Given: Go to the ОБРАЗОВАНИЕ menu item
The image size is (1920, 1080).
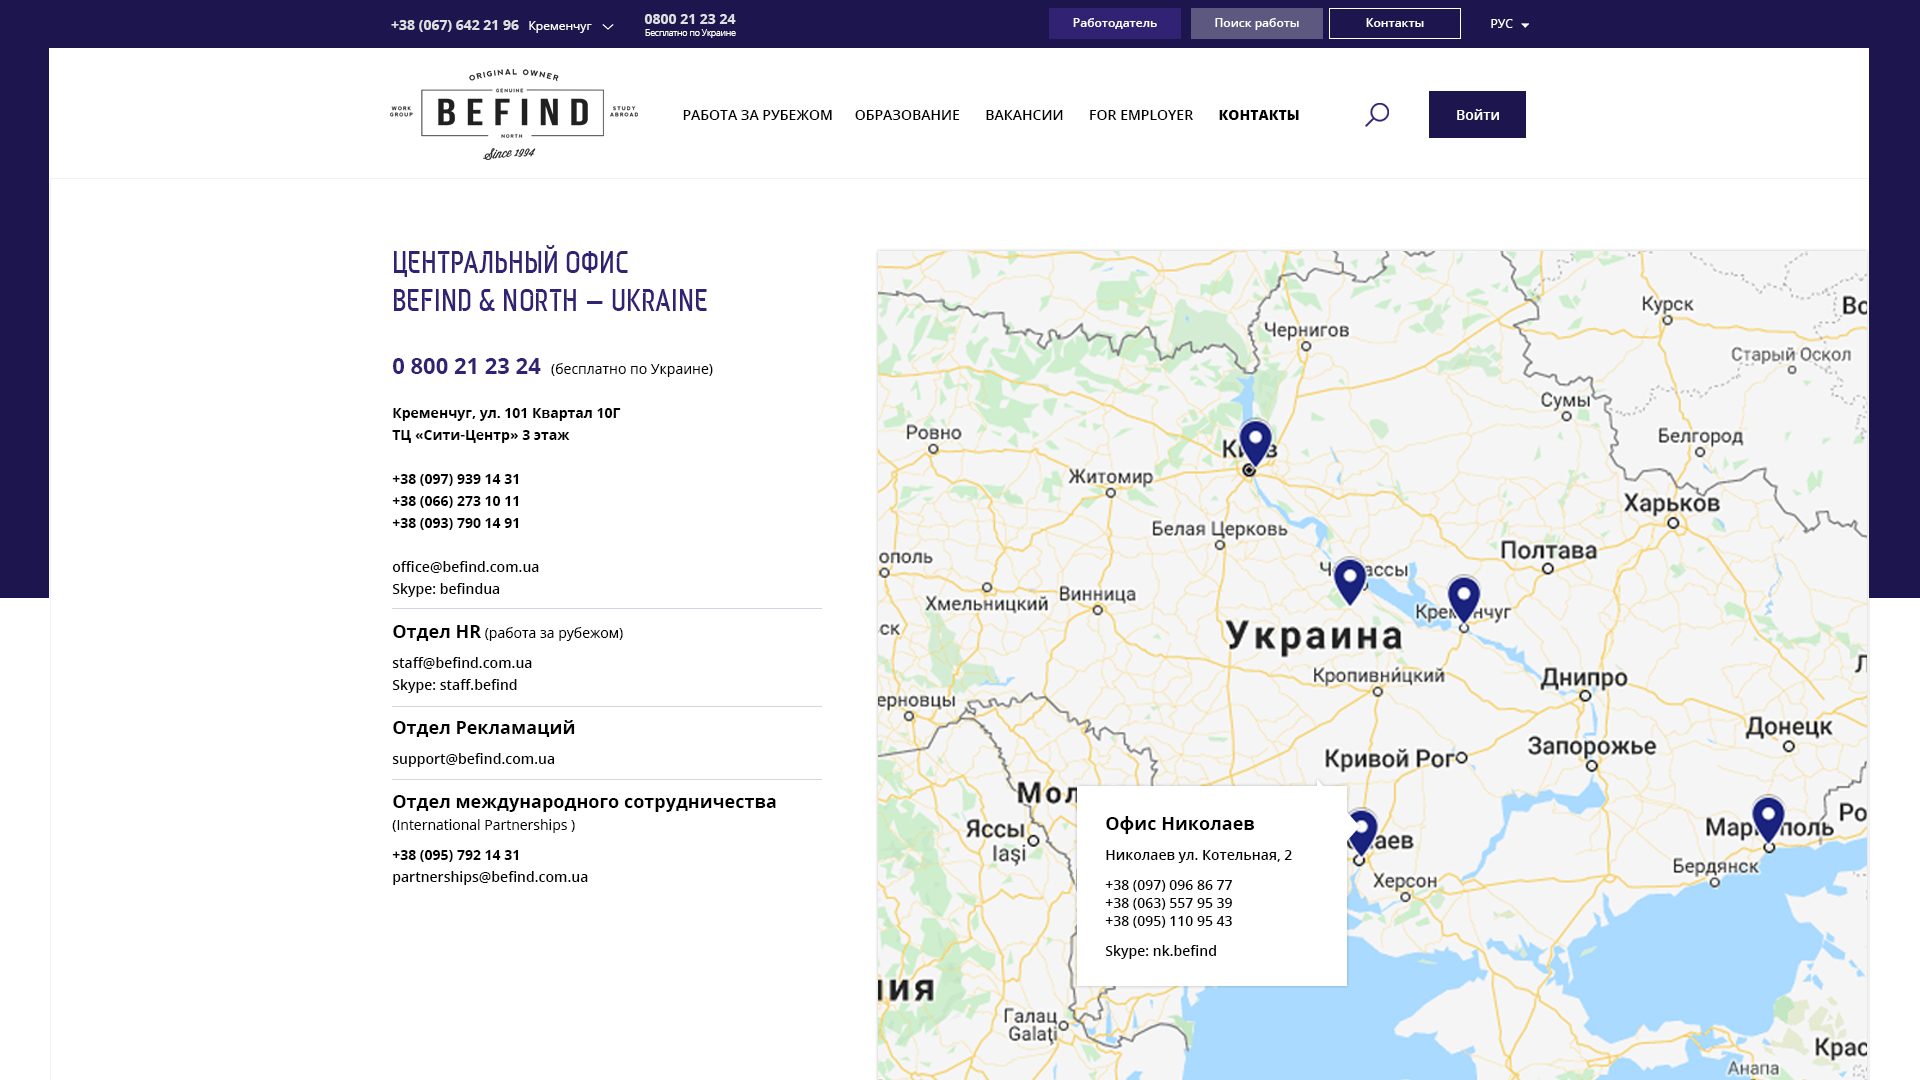Looking at the screenshot, I should coord(907,115).
